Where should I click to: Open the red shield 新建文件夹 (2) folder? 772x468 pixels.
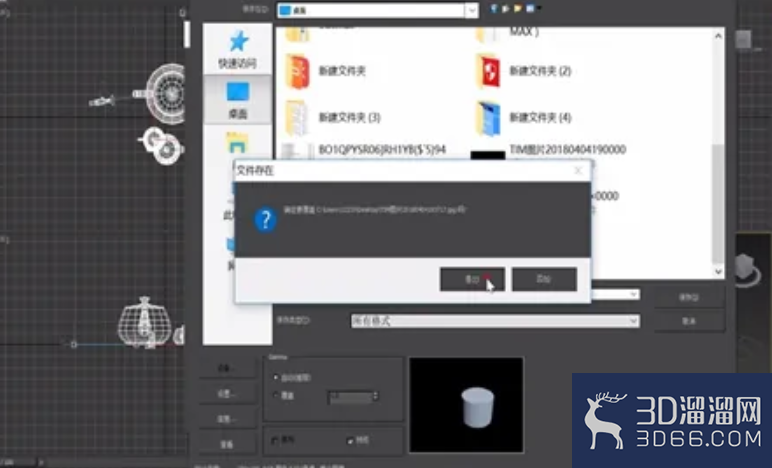488,71
